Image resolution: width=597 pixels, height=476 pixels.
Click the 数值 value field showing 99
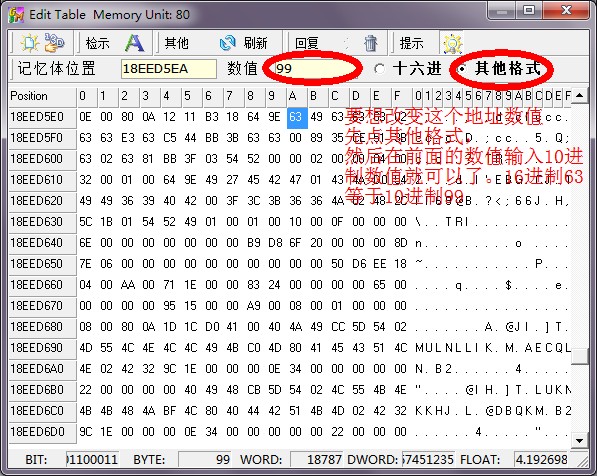click(313, 69)
